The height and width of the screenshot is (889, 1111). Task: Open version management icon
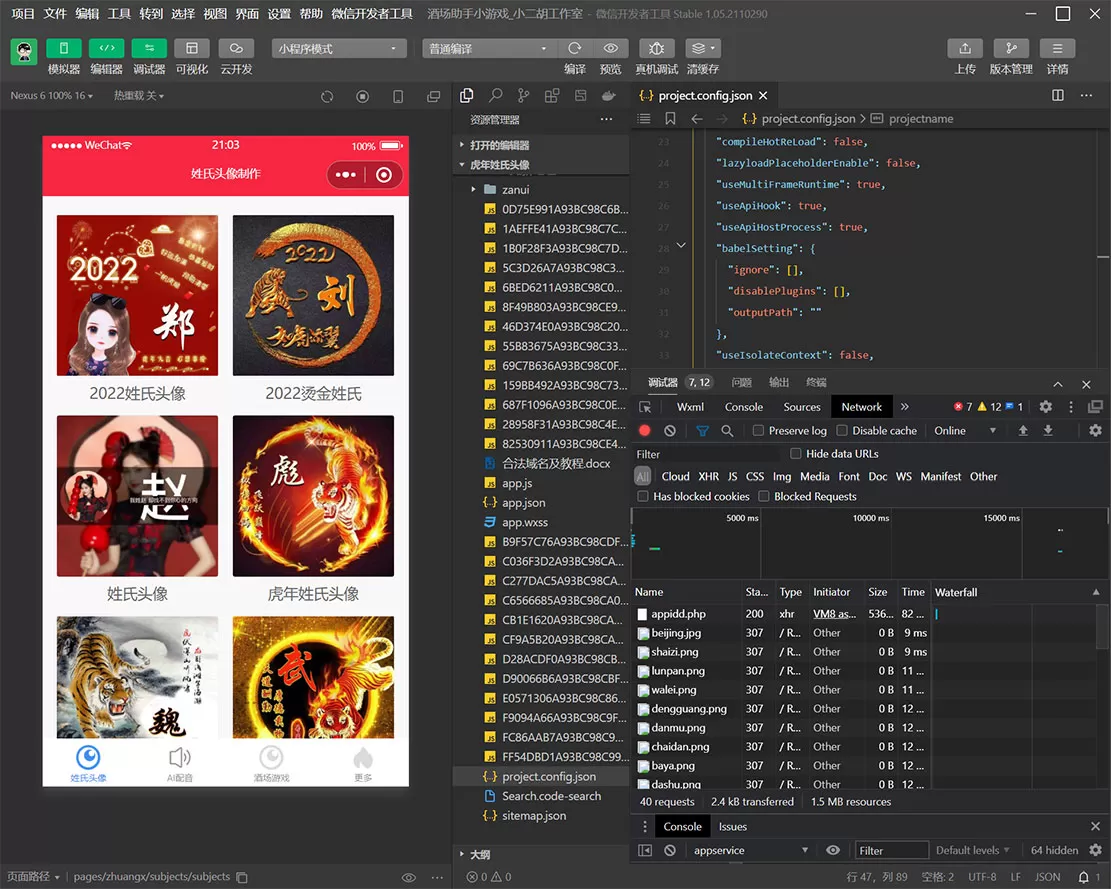1010,48
